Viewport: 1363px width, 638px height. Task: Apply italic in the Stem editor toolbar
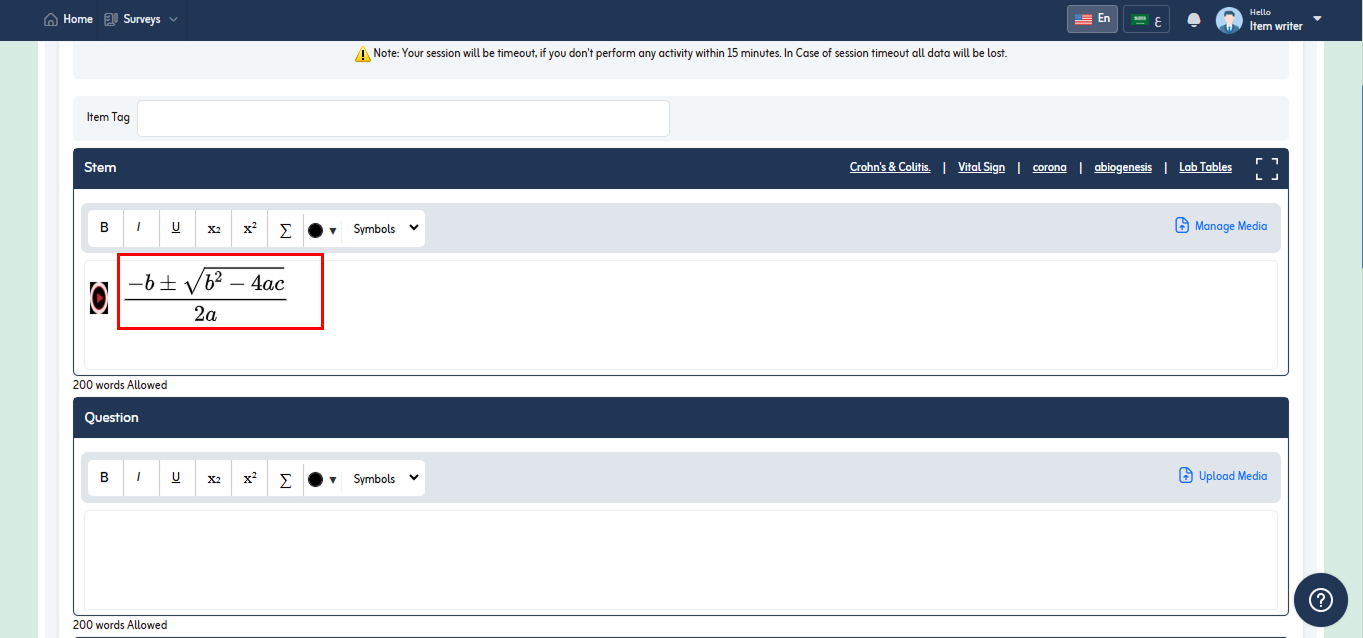click(x=139, y=228)
